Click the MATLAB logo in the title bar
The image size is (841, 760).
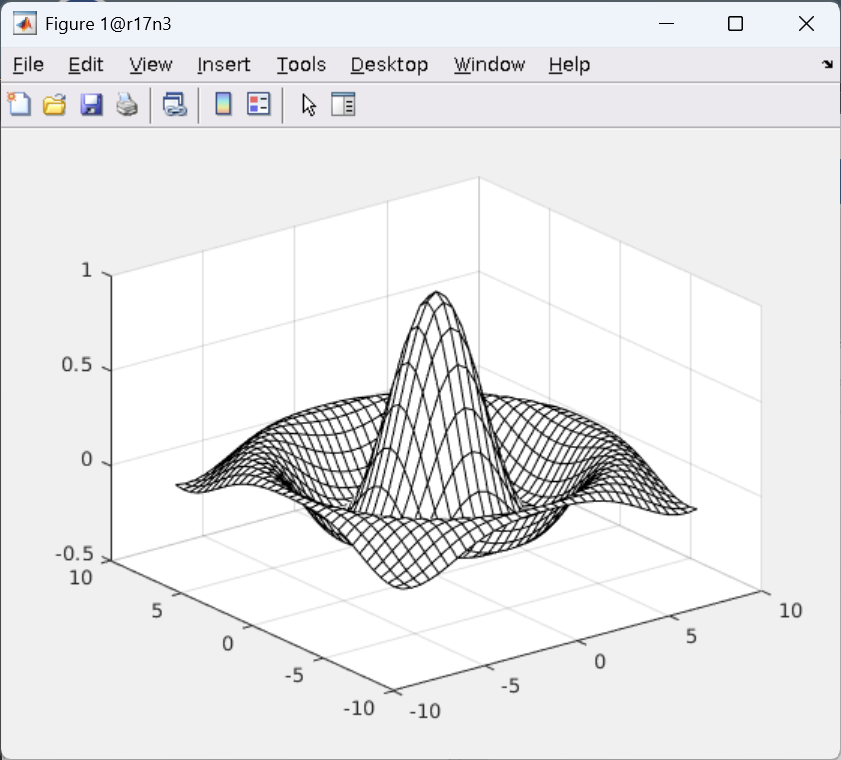click(x=24, y=24)
